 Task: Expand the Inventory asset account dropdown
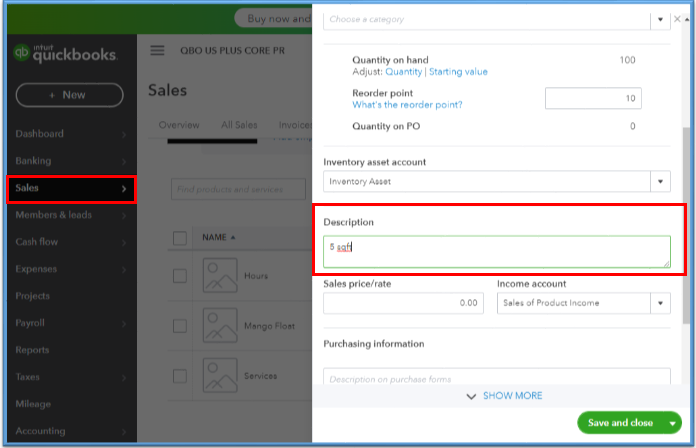[660, 181]
